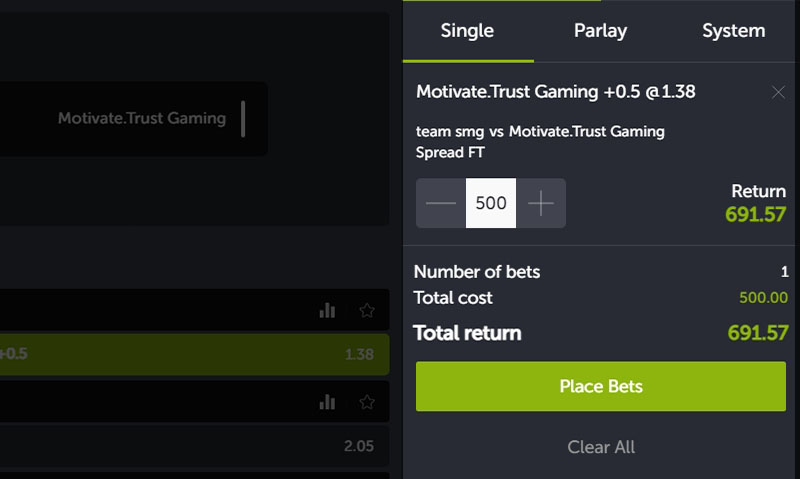Select the 2.05 odds option
Image resolution: width=800 pixels, height=479 pixels.
click(194, 446)
